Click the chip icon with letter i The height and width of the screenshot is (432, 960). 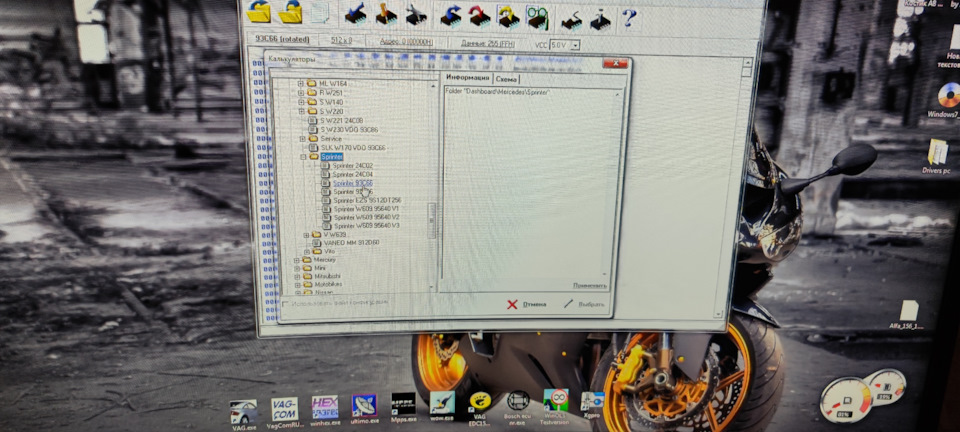click(x=600, y=20)
